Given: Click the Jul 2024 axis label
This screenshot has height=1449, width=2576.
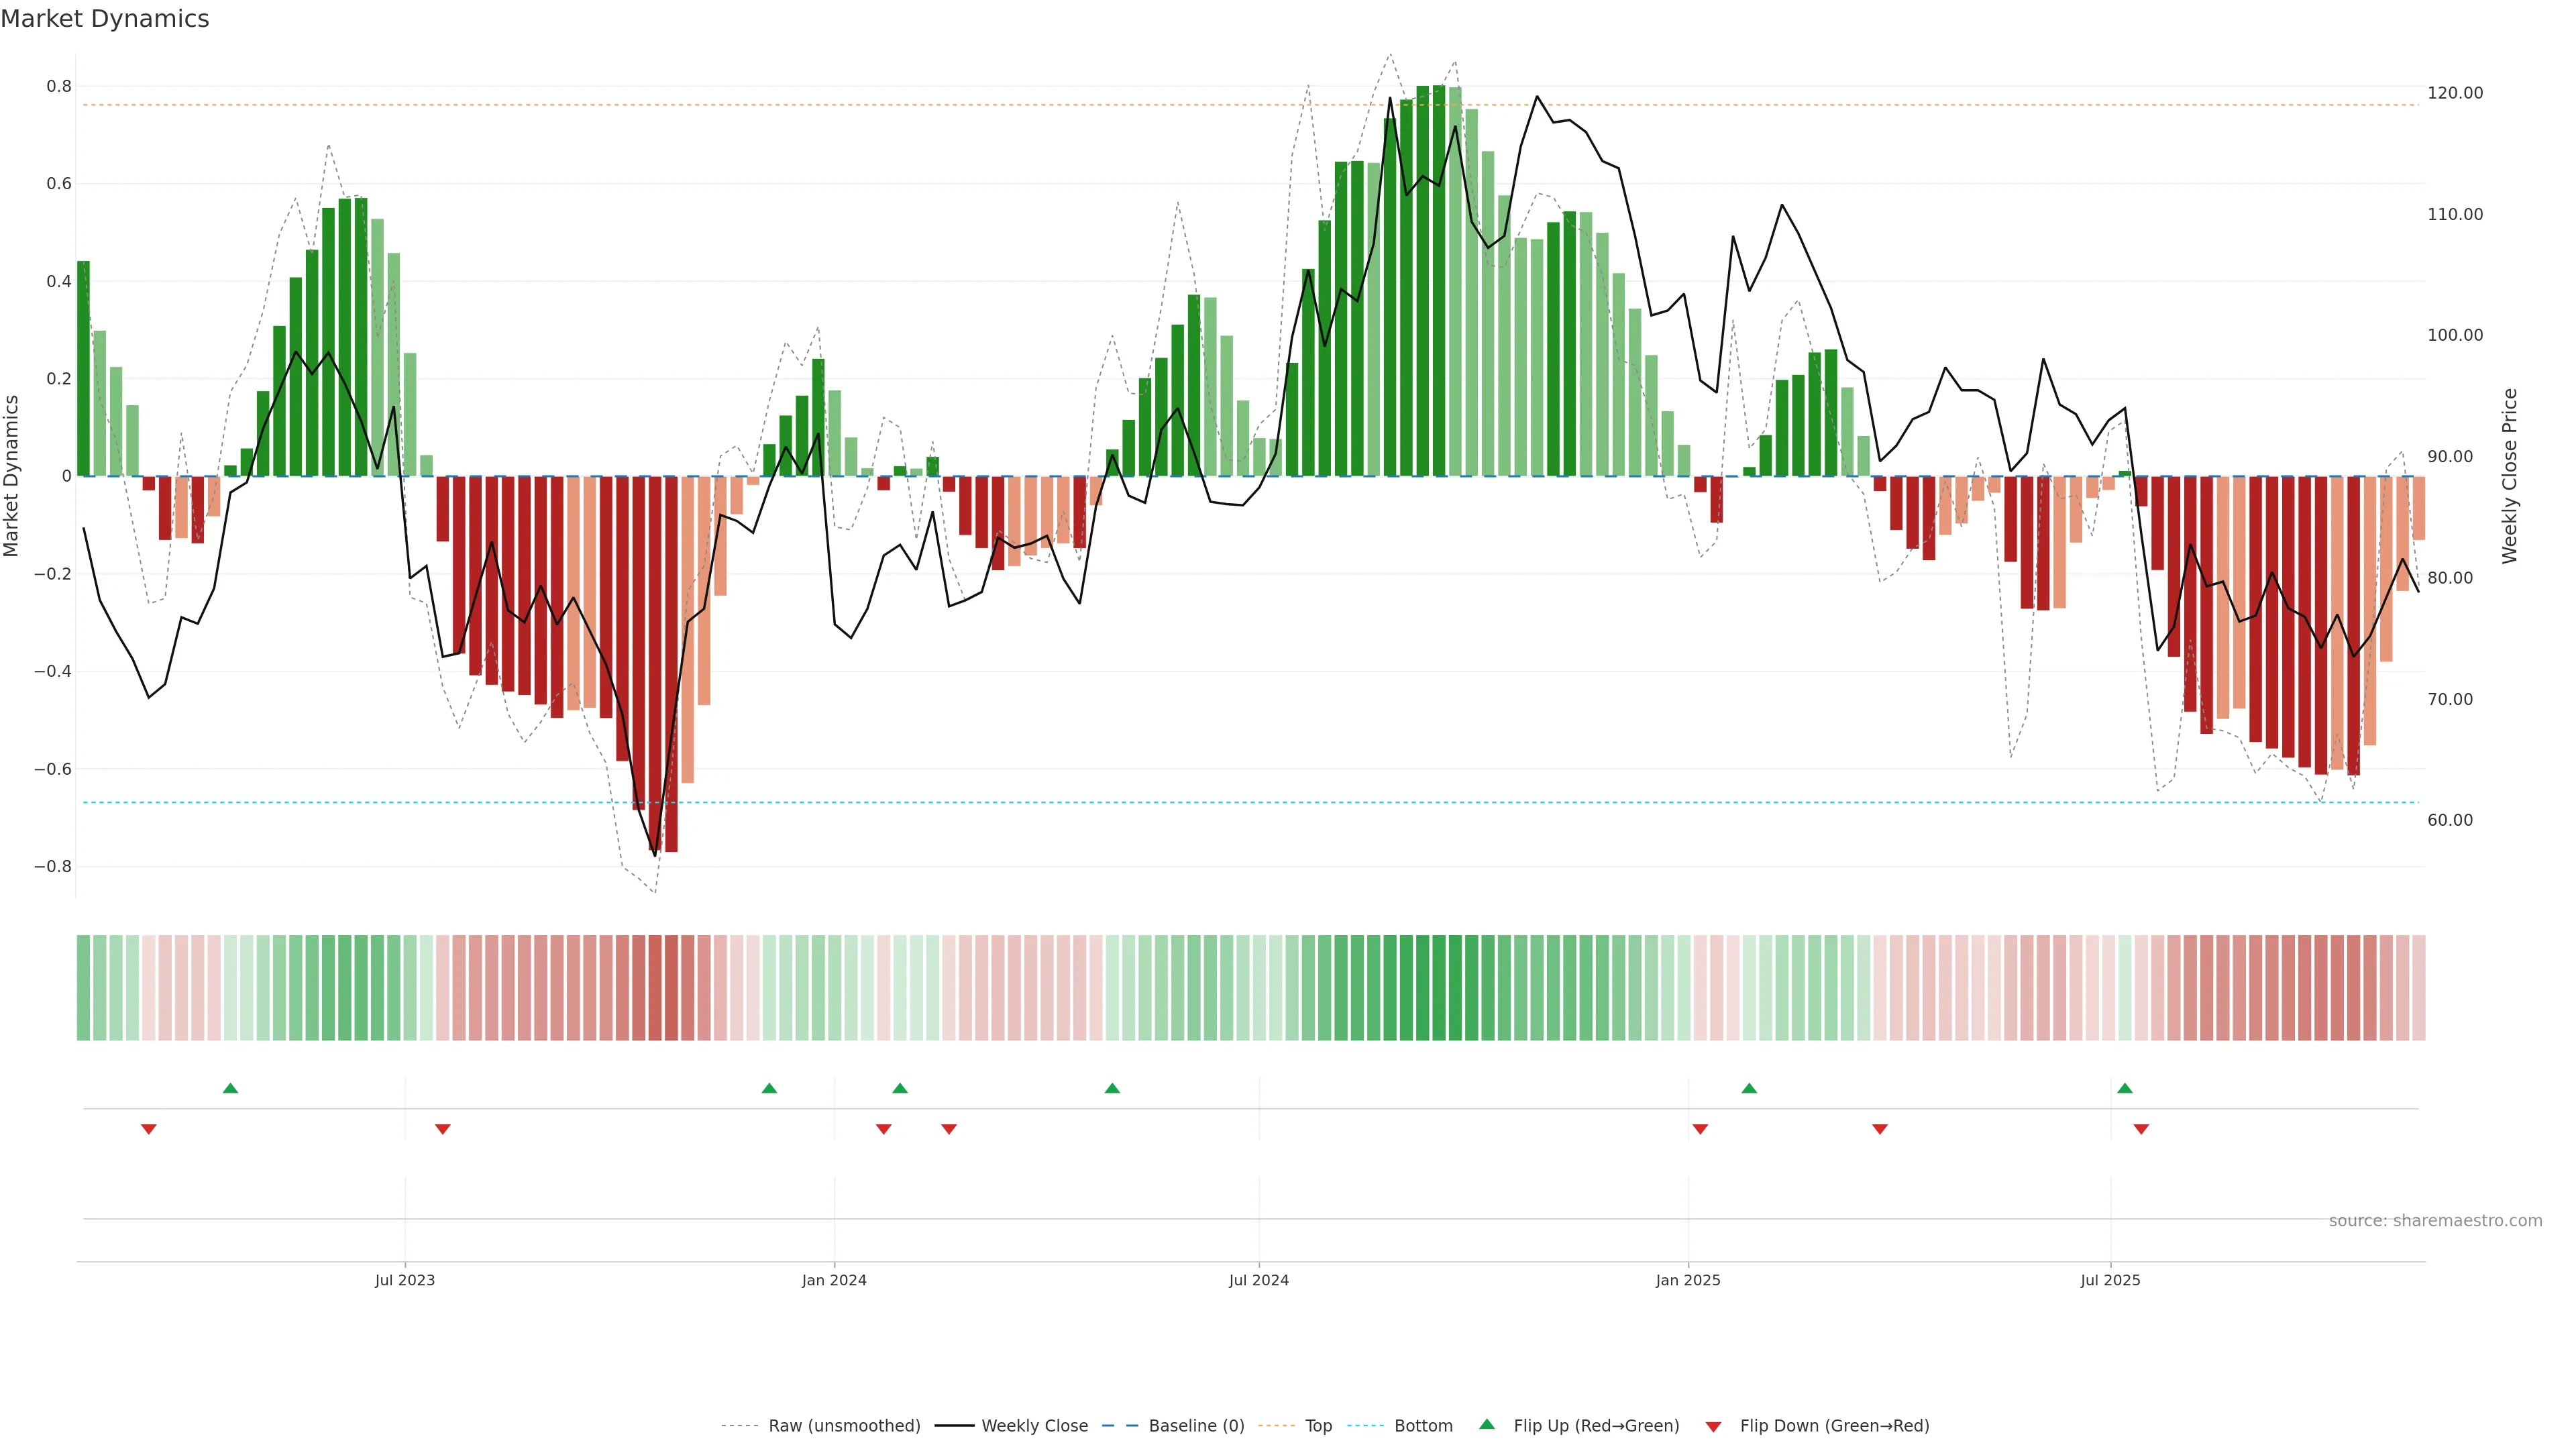Looking at the screenshot, I should click(x=1258, y=1280).
